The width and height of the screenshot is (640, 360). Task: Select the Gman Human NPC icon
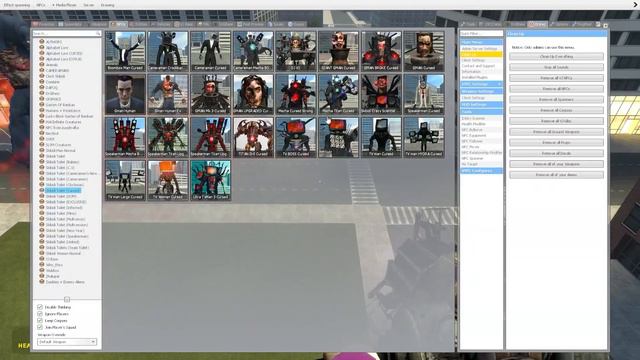point(125,94)
